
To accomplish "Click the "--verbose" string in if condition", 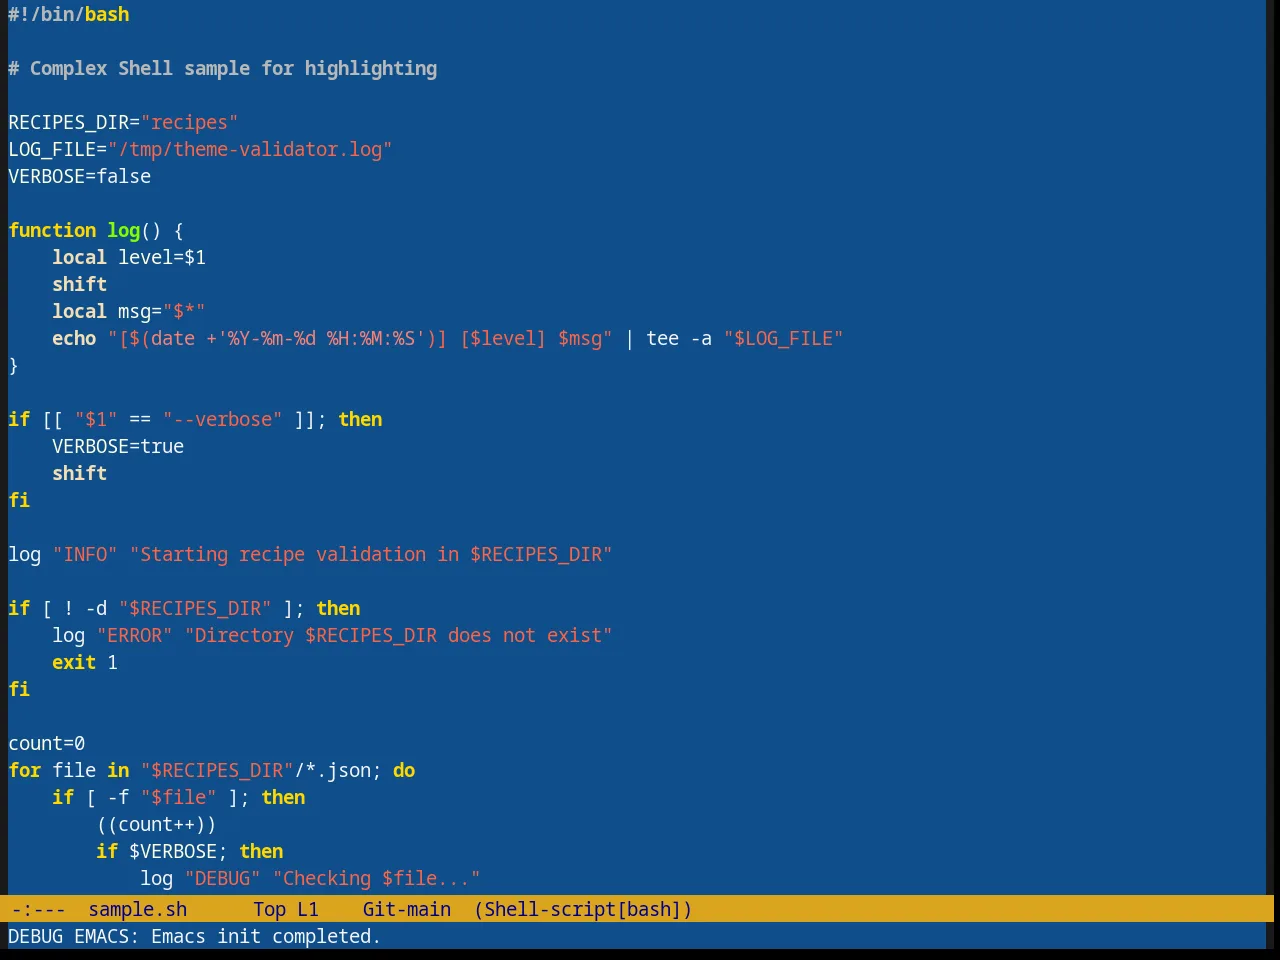I will pyautogui.click(x=223, y=419).
